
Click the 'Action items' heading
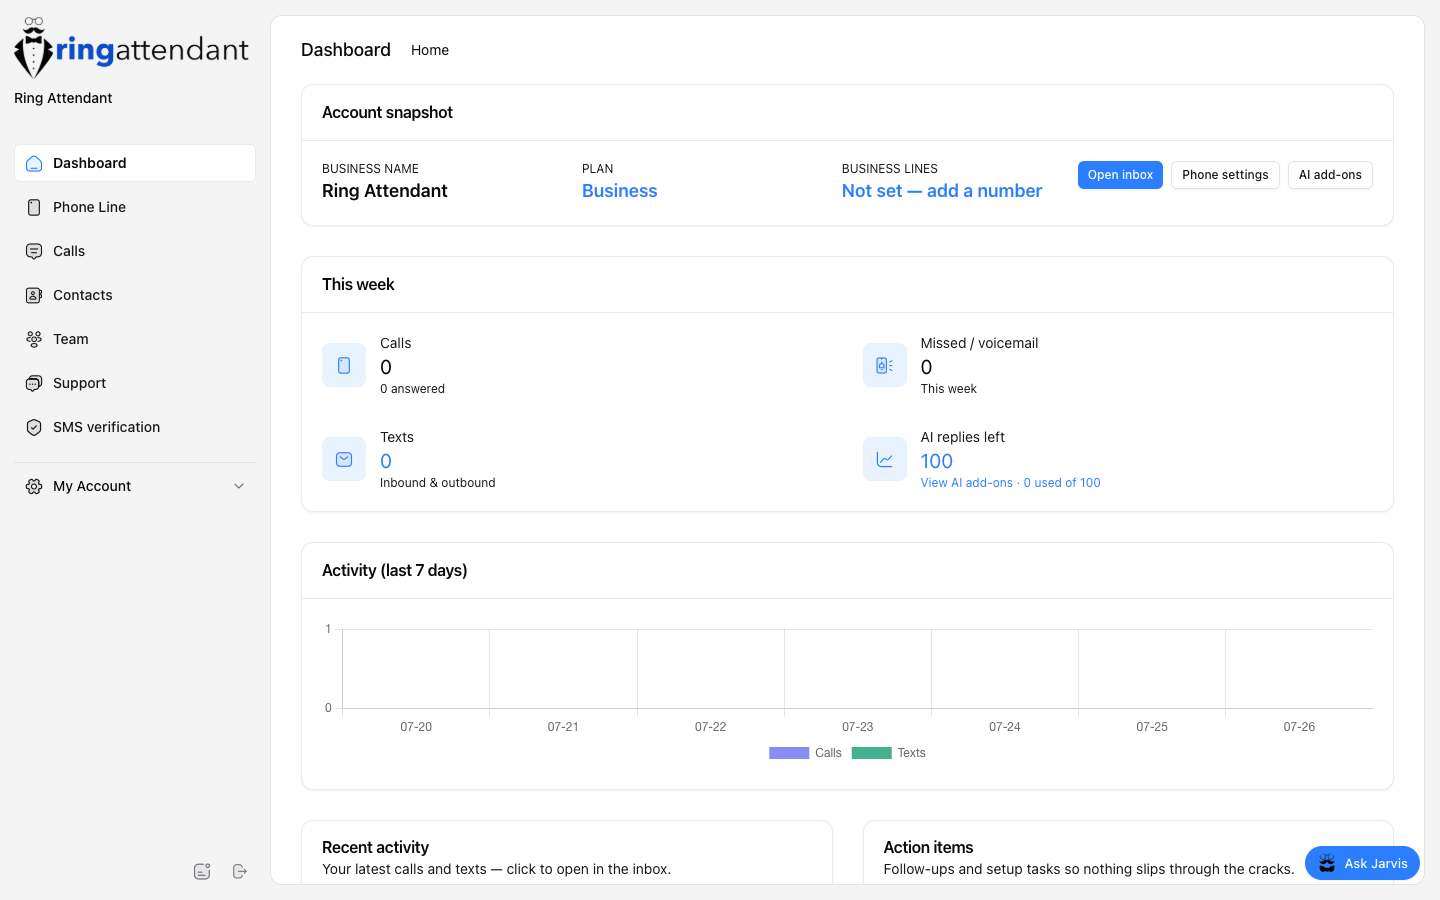pos(928,847)
